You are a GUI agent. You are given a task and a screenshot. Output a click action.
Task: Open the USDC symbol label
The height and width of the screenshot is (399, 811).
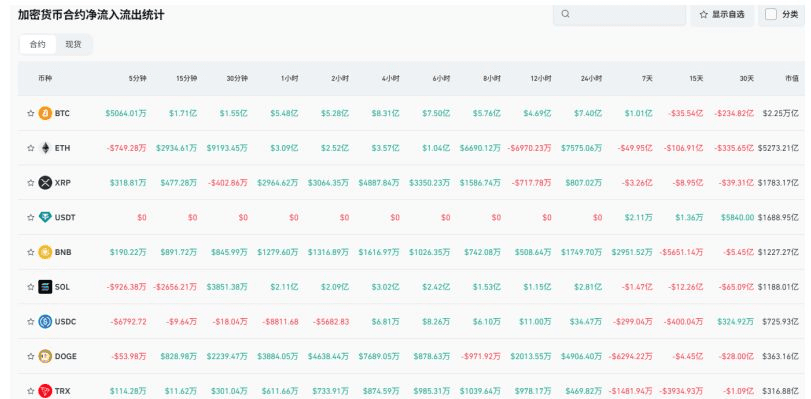click(x=65, y=321)
